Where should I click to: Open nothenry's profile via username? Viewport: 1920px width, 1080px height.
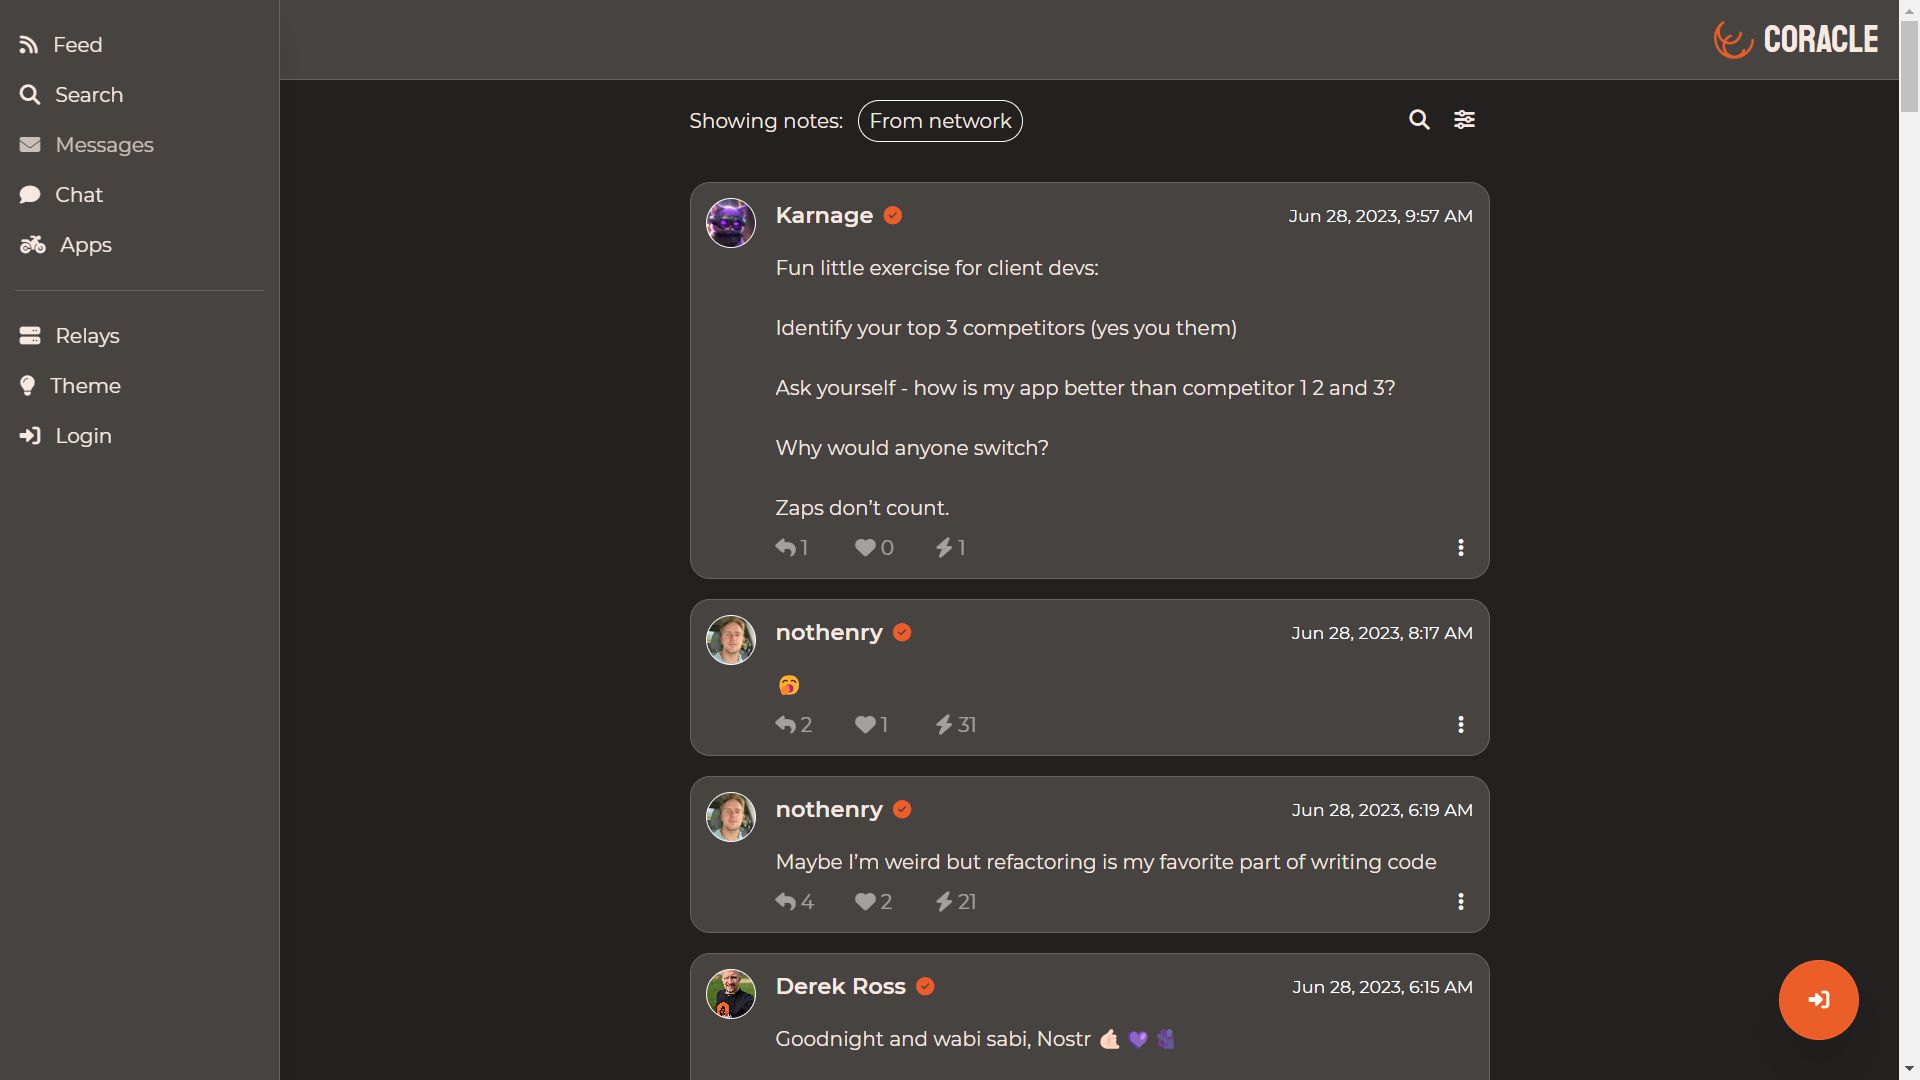[x=829, y=631]
